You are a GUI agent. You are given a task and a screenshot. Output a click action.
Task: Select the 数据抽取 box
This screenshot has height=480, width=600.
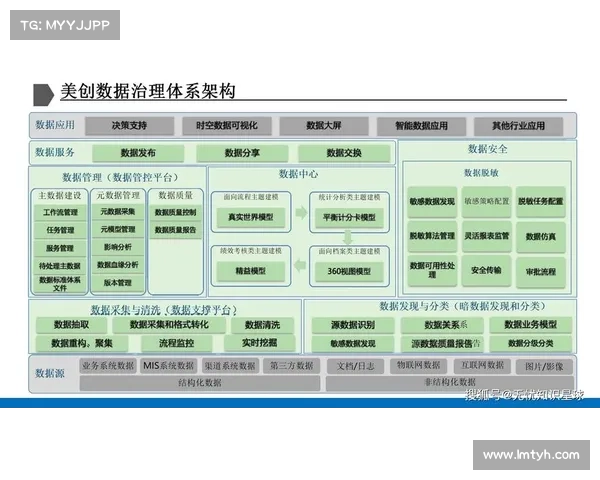(73, 325)
